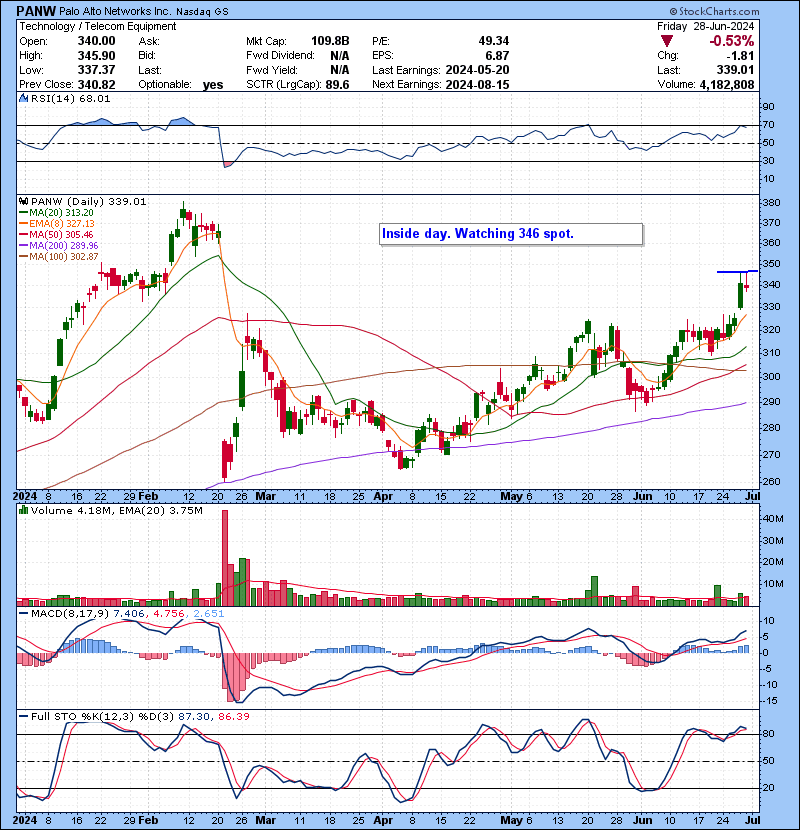The image size is (800, 830).
Task: Click the Palo Alto Networks Inc. company name
Action: click(115, 12)
